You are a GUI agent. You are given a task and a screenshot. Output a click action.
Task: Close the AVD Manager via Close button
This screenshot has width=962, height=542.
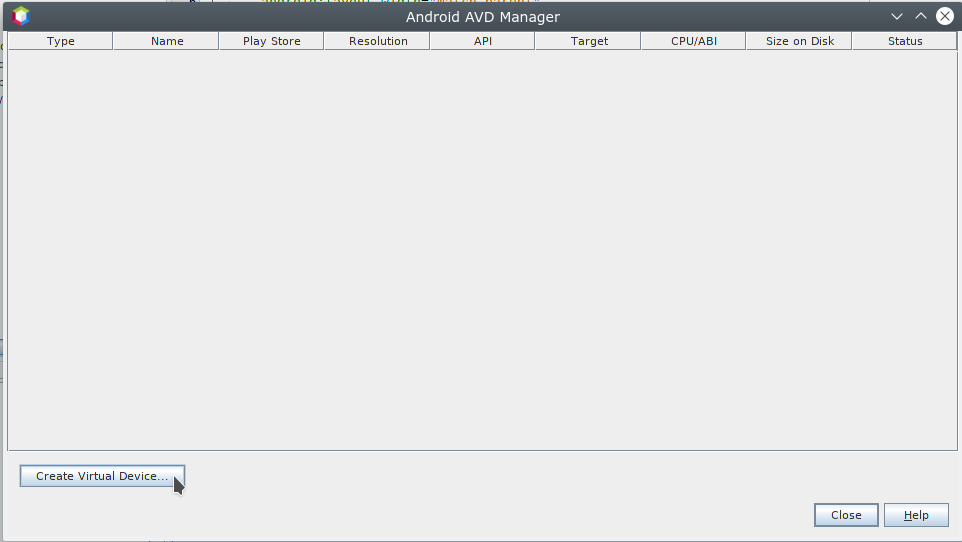point(846,515)
